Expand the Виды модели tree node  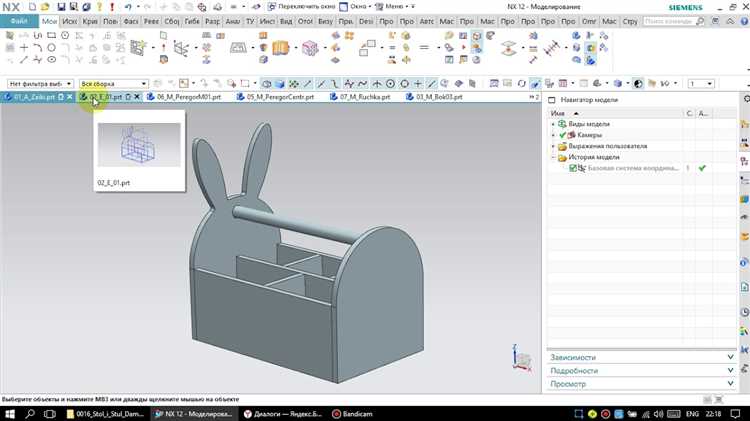coord(553,124)
